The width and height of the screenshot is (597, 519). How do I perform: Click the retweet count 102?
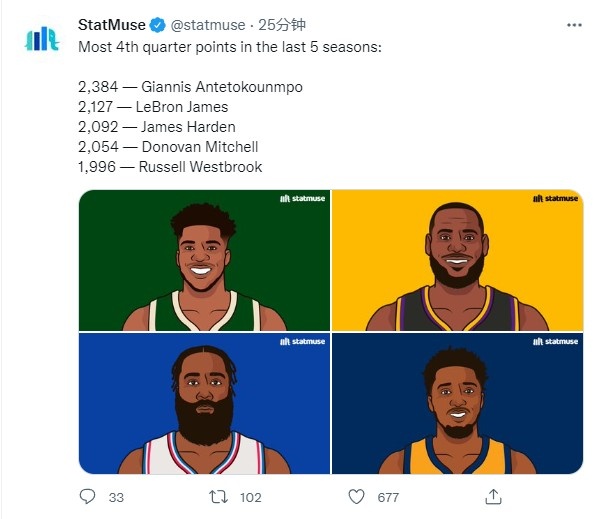(x=251, y=497)
